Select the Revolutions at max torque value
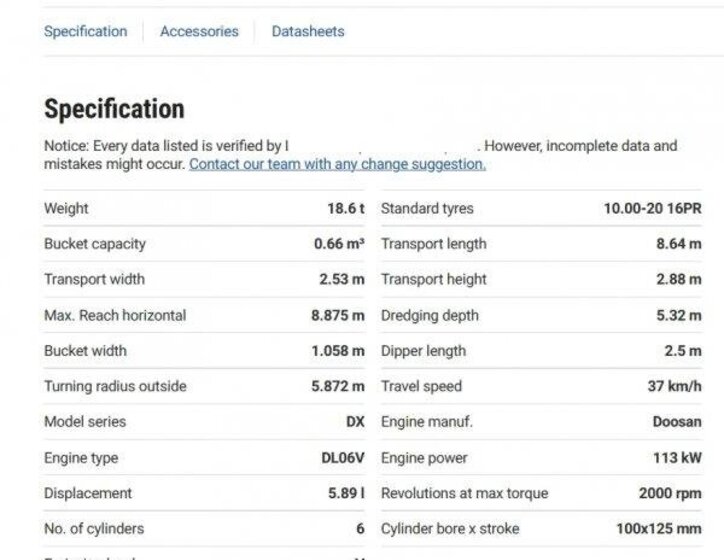Image resolution: width=724 pixels, height=560 pixels. (669, 493)
